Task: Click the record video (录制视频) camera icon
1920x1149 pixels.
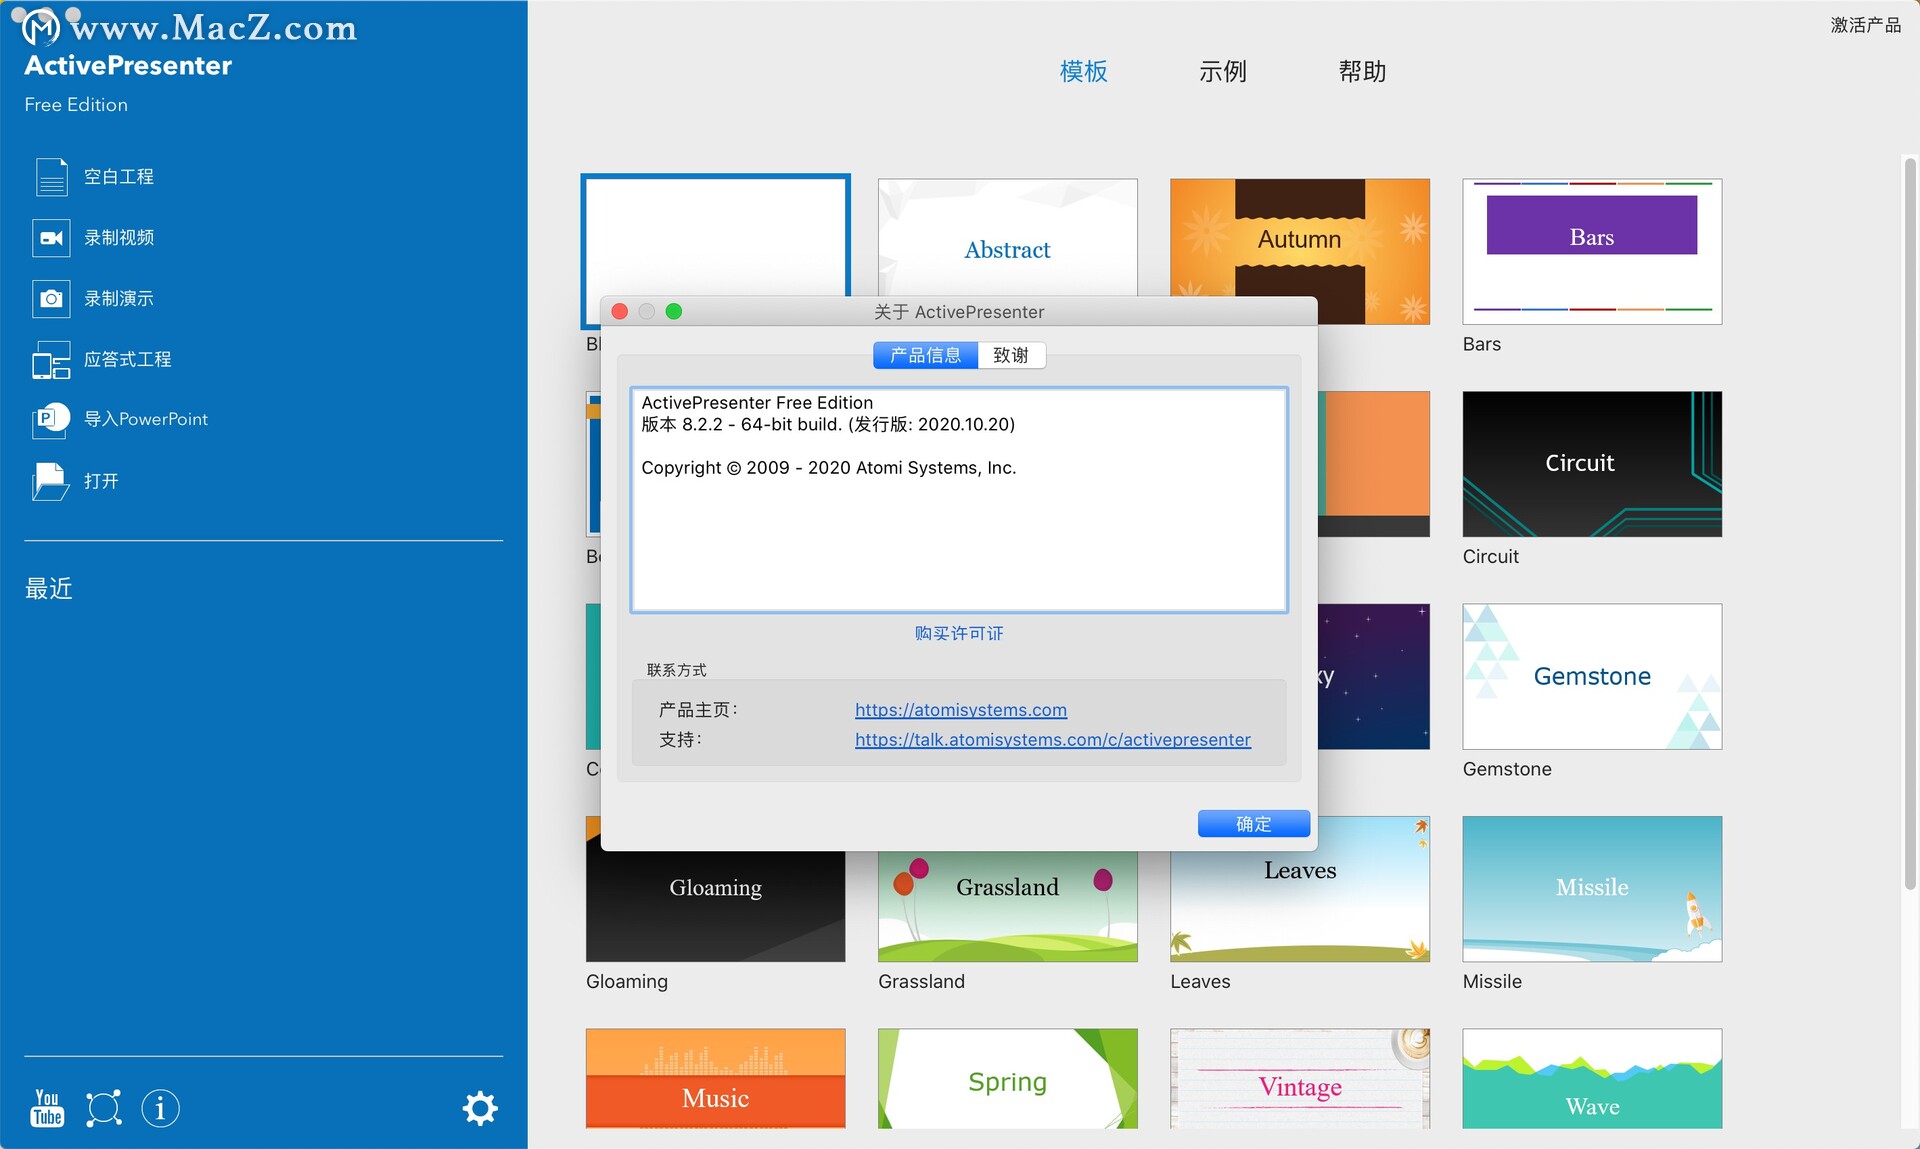Action: [x=51, y=238]
